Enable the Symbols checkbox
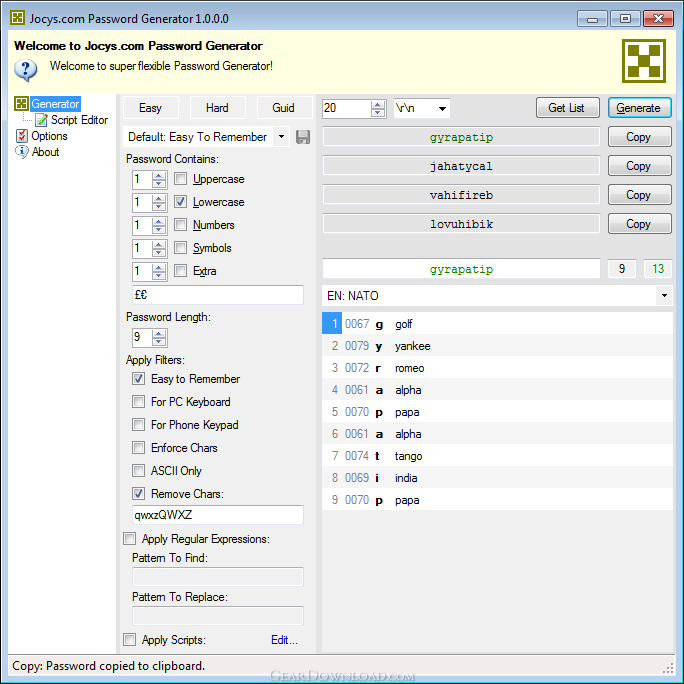 181,248
